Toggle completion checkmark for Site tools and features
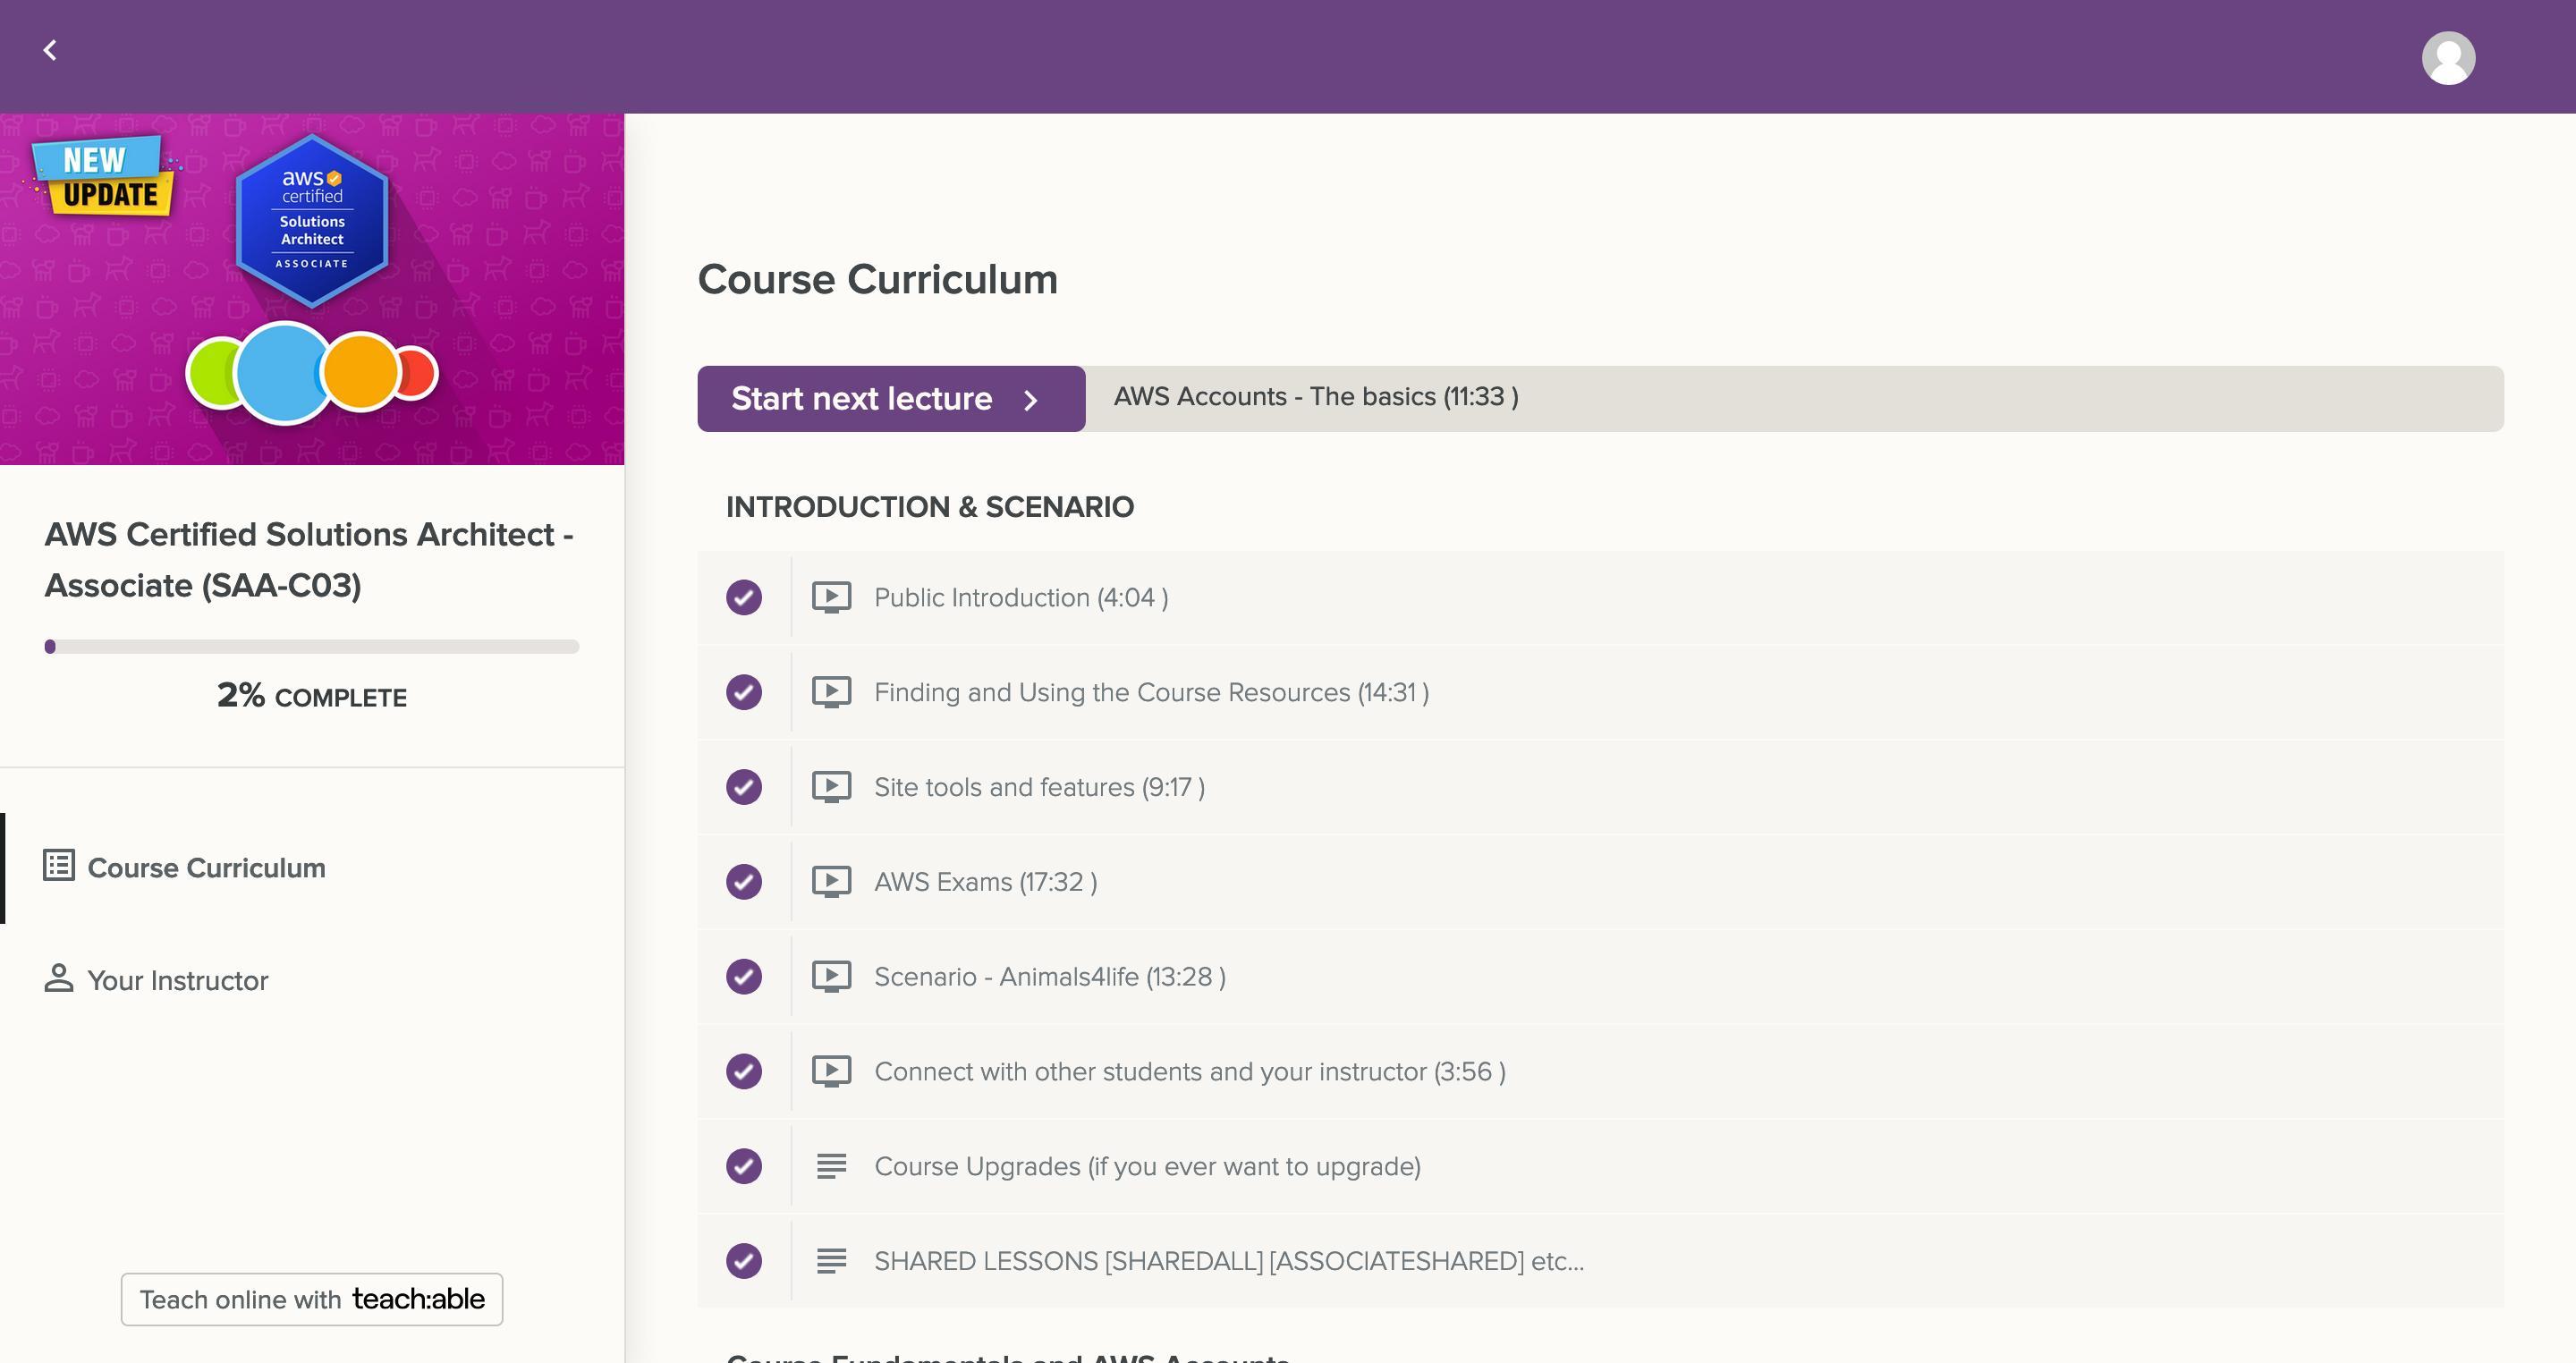 [x=743, y=787]
